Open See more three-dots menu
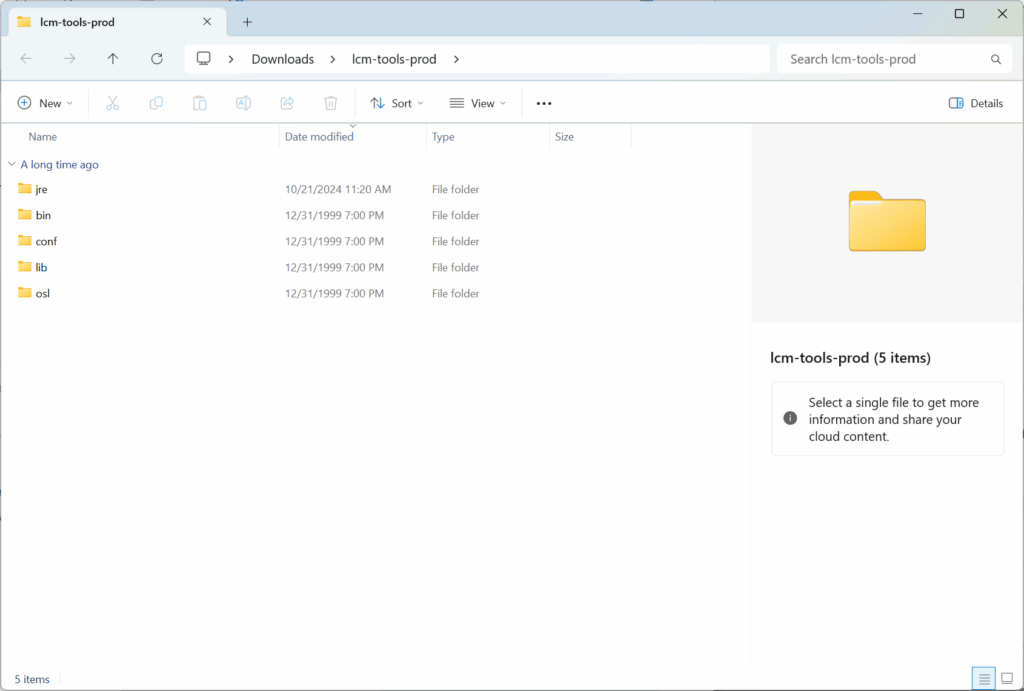The height and width of the screenshot is (691, 1024). coord(544,103)
